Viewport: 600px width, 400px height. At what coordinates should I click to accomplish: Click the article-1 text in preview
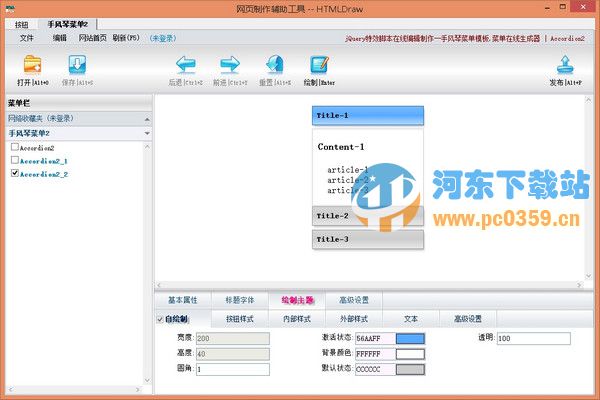347,170
